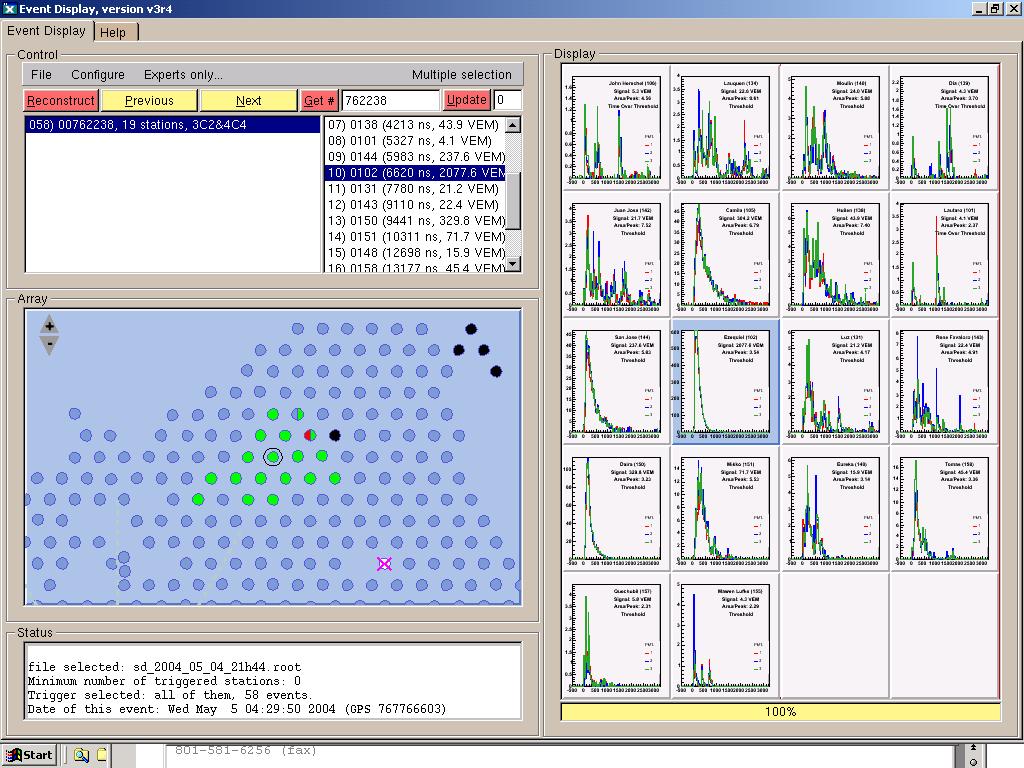Zoom in the array map with plus icon
The height and width of the screenshot is (768, 1024).
pos(49,325)
